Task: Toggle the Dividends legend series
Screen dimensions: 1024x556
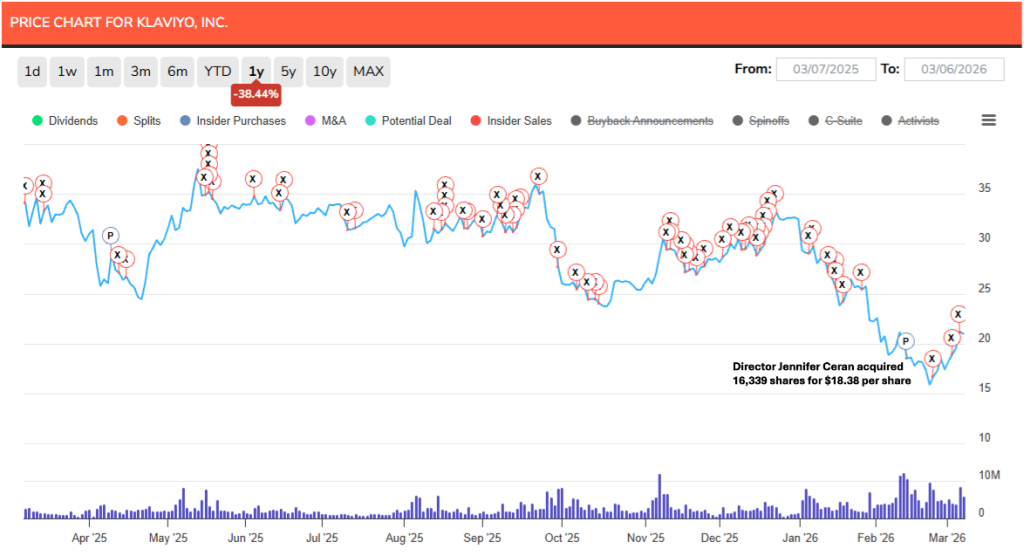Action: (65, 121)
